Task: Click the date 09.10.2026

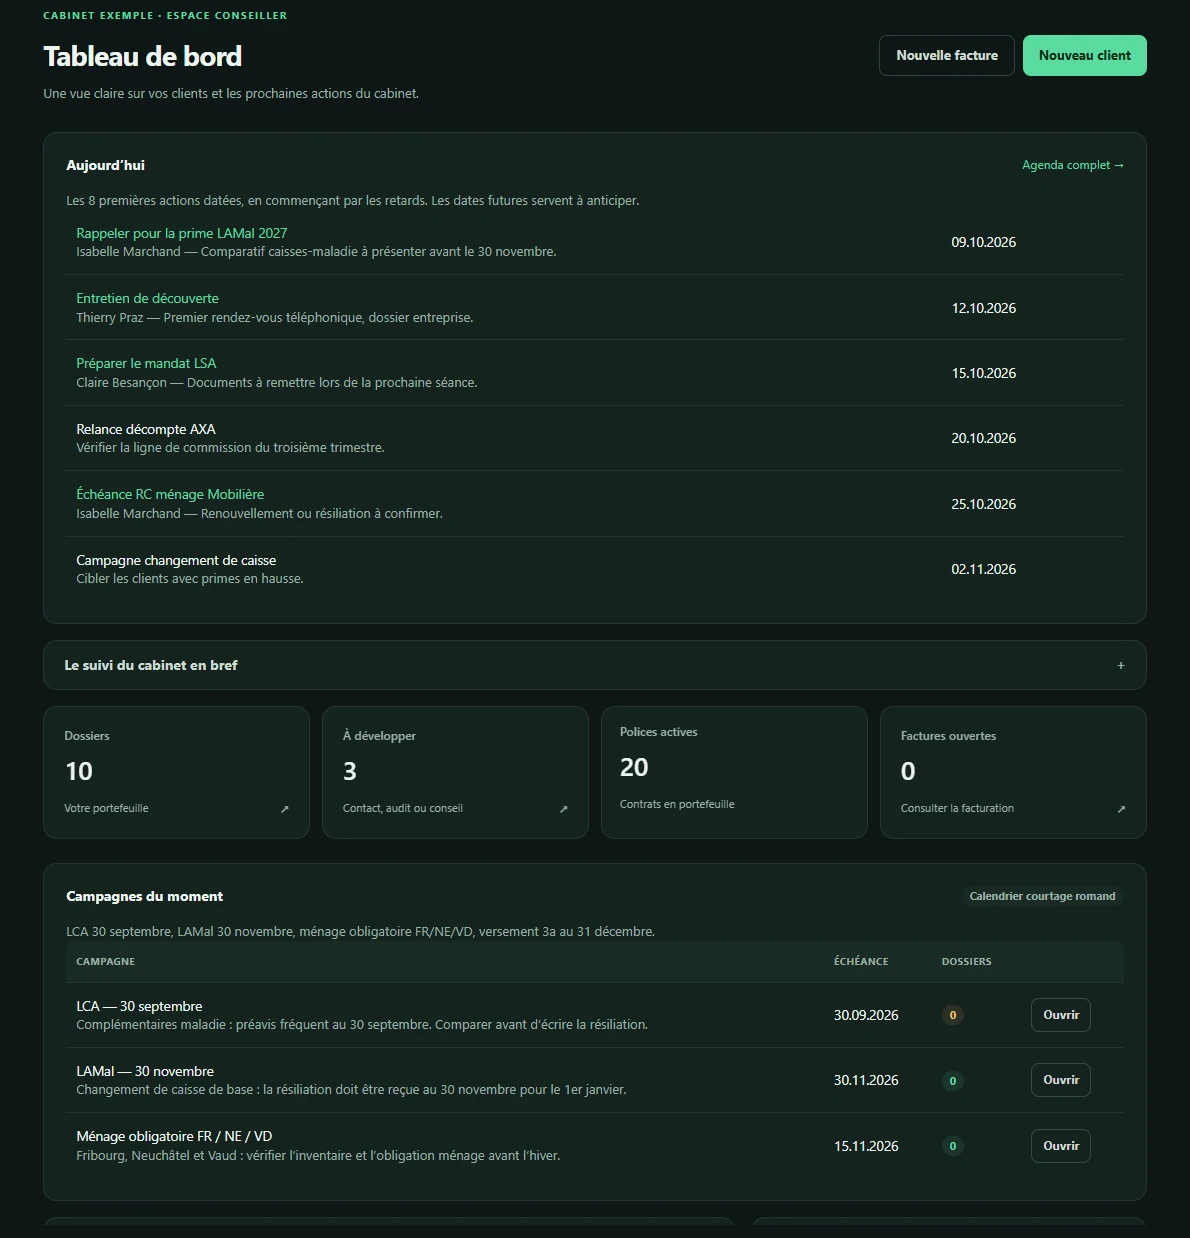Action: (984, 242)
